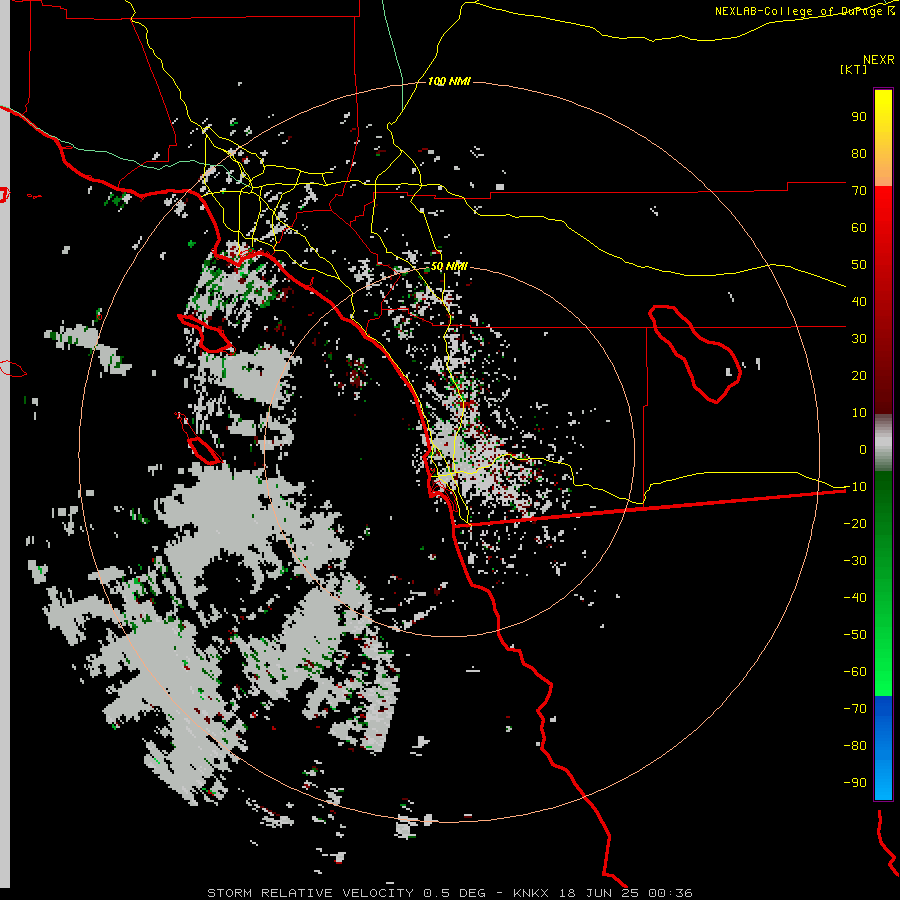
Task: Click the 0 value on the velocity scale
Action: (x=863, y=449)
